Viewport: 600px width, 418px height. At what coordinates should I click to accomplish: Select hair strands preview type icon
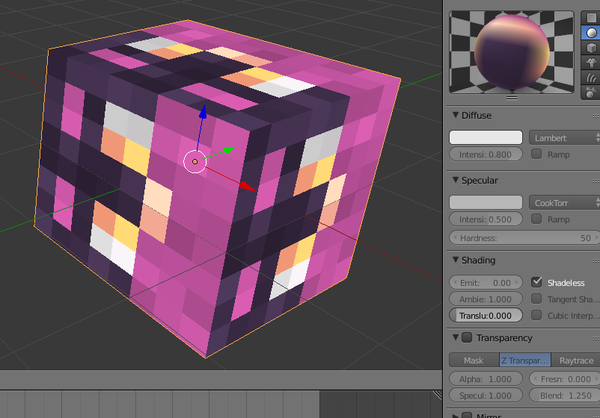click(x=590, y=77)
